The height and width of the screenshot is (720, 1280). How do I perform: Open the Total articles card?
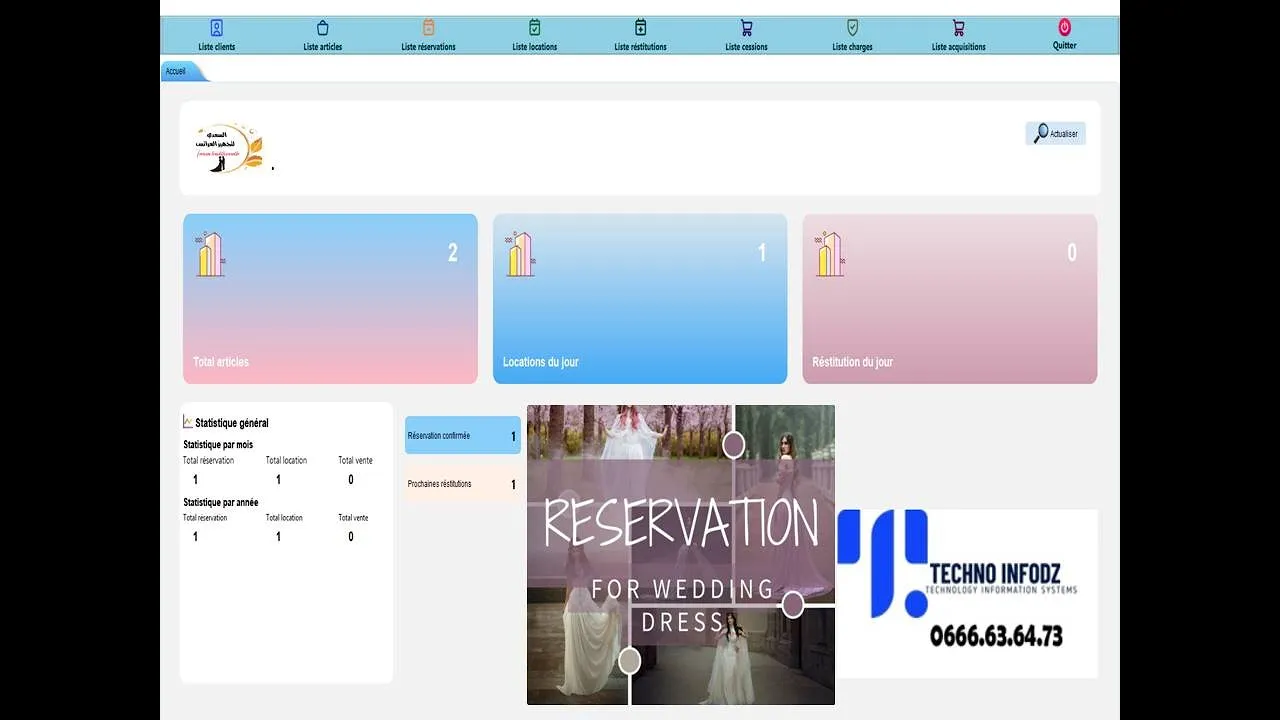pyautogui.click(x=330, y=299)
